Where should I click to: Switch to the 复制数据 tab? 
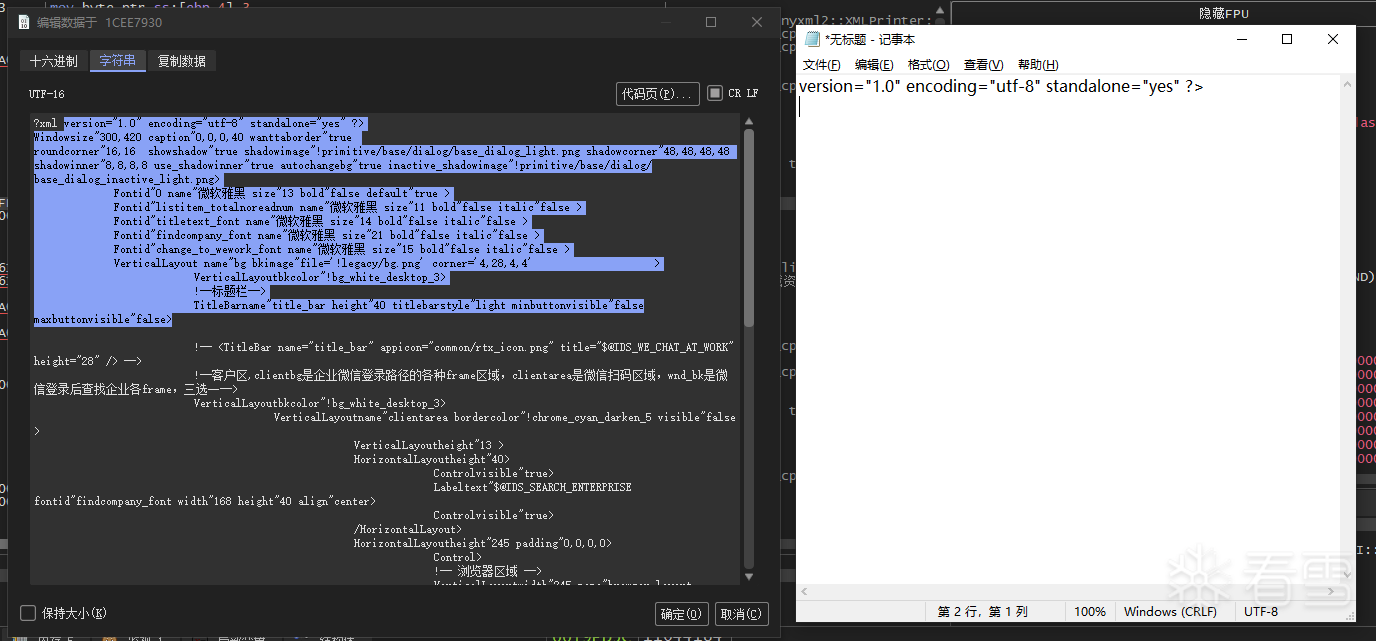[182, 61]
